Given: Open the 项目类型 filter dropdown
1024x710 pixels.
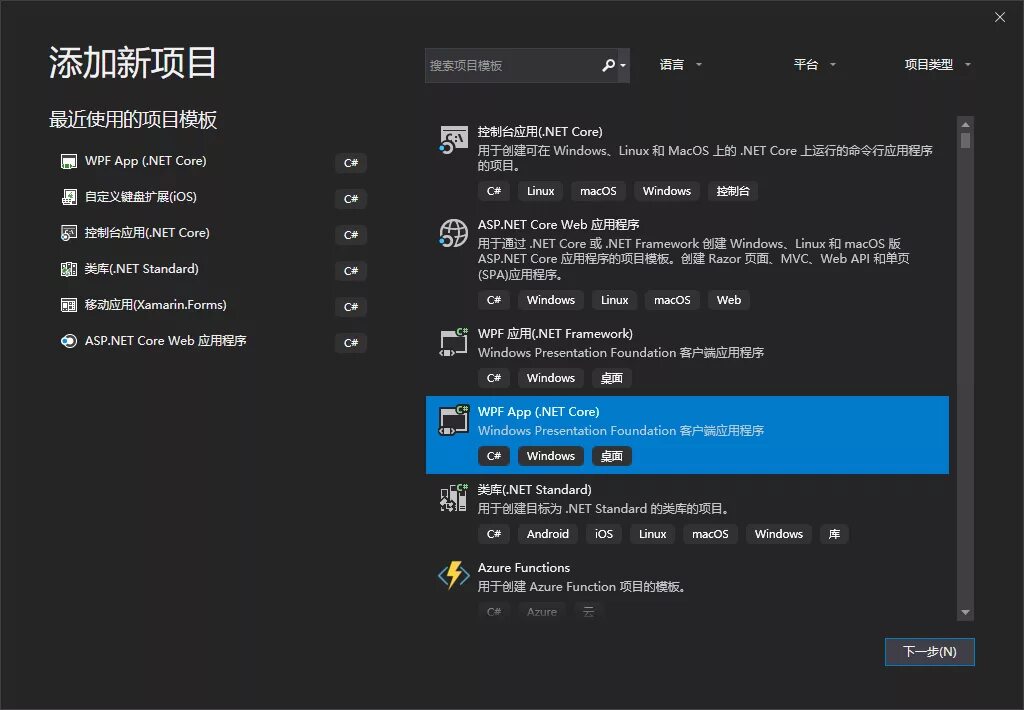Looking at the screenshot, I should click(x=937, y=65).
